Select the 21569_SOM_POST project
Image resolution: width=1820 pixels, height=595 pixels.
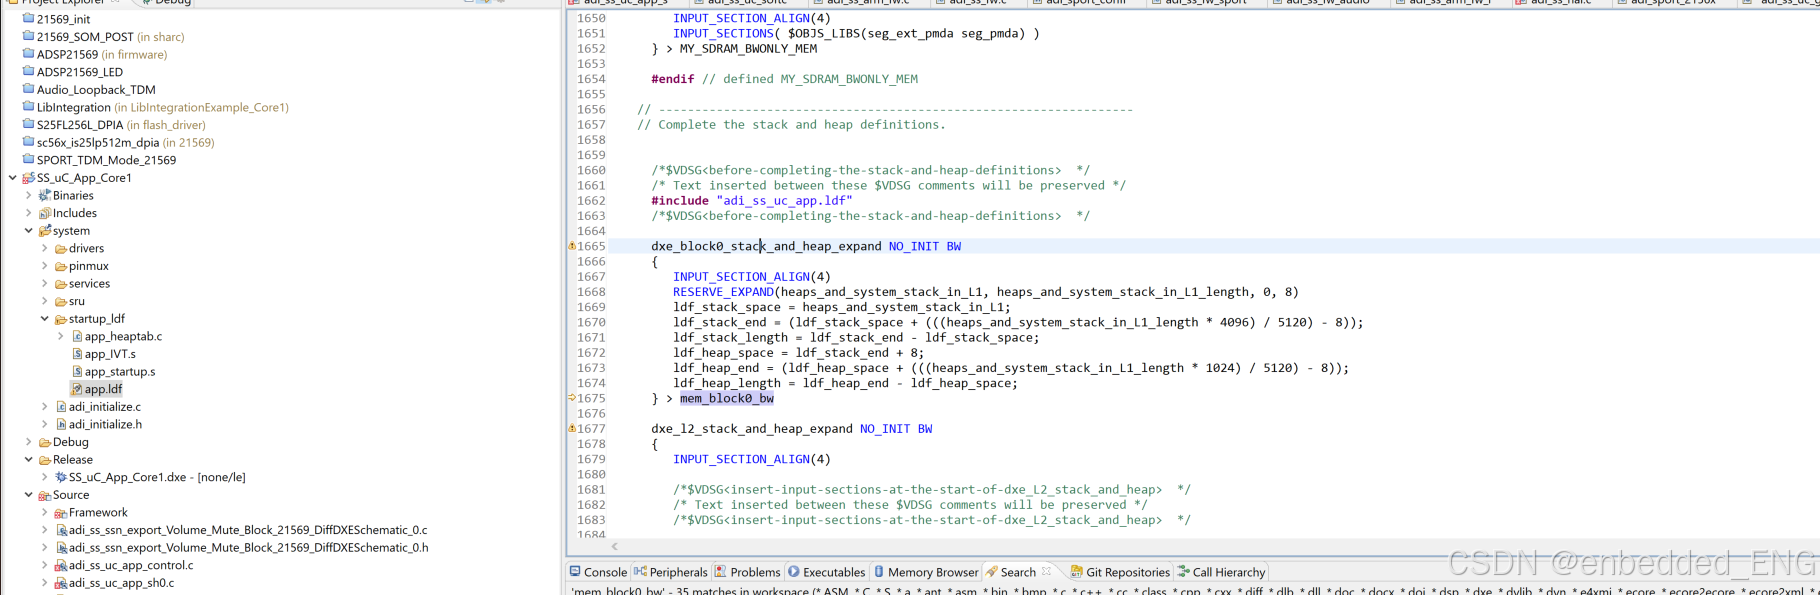[103, 36]
